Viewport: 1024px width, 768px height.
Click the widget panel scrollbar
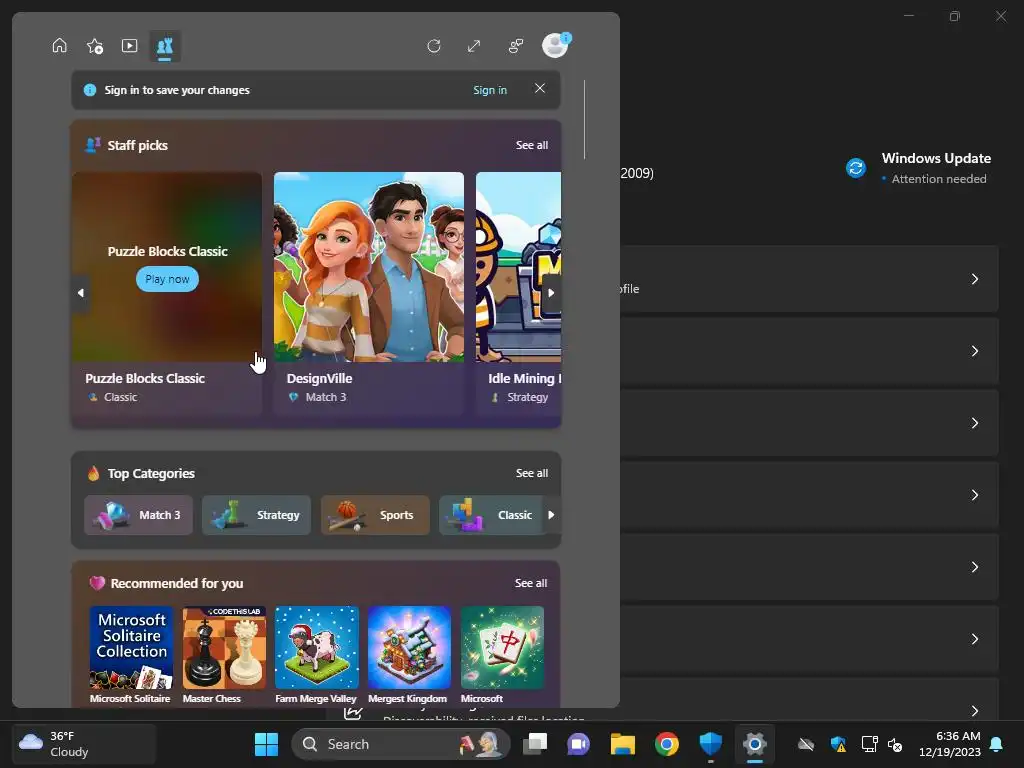tap(584, 119)
